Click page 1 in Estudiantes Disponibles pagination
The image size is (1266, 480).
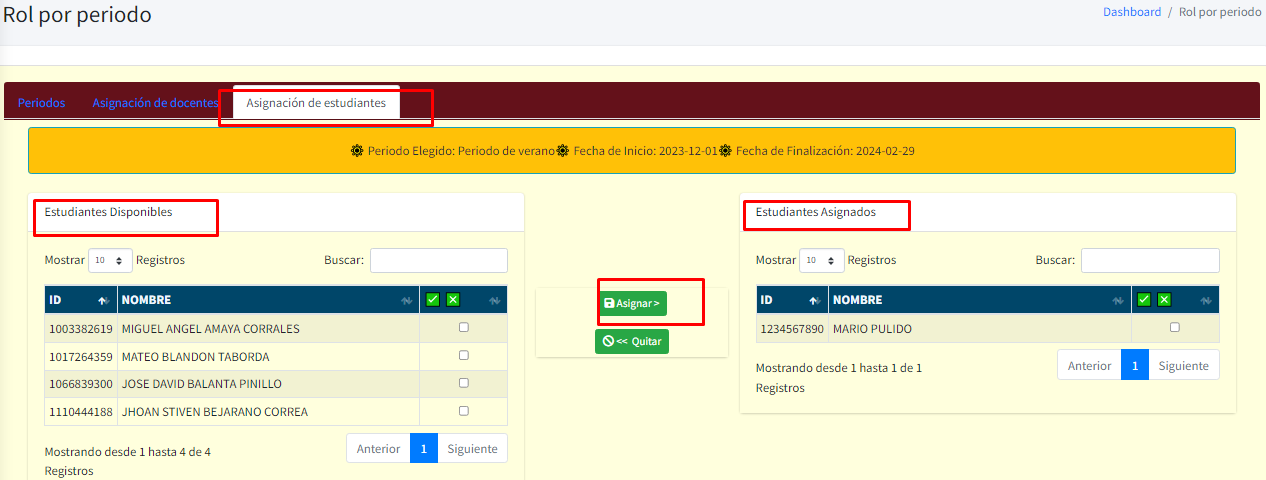(x=424, y=449)
